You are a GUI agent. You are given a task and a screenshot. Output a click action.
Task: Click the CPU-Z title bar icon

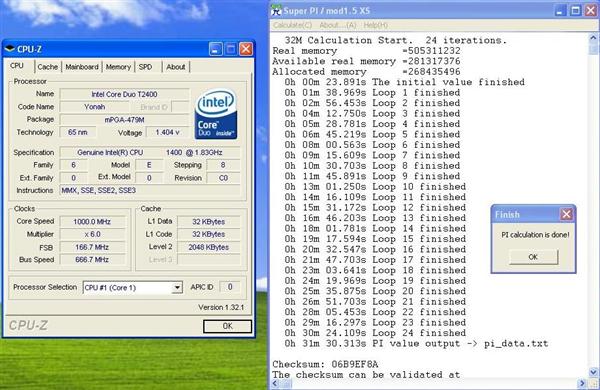(10, 49)
